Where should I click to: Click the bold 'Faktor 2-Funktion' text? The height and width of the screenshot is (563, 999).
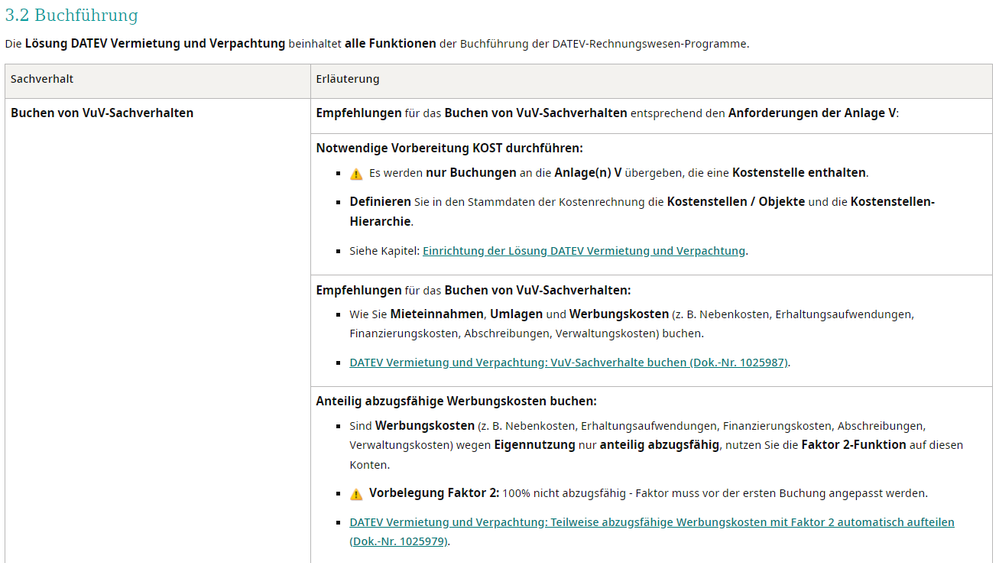(x=853, y=445)
